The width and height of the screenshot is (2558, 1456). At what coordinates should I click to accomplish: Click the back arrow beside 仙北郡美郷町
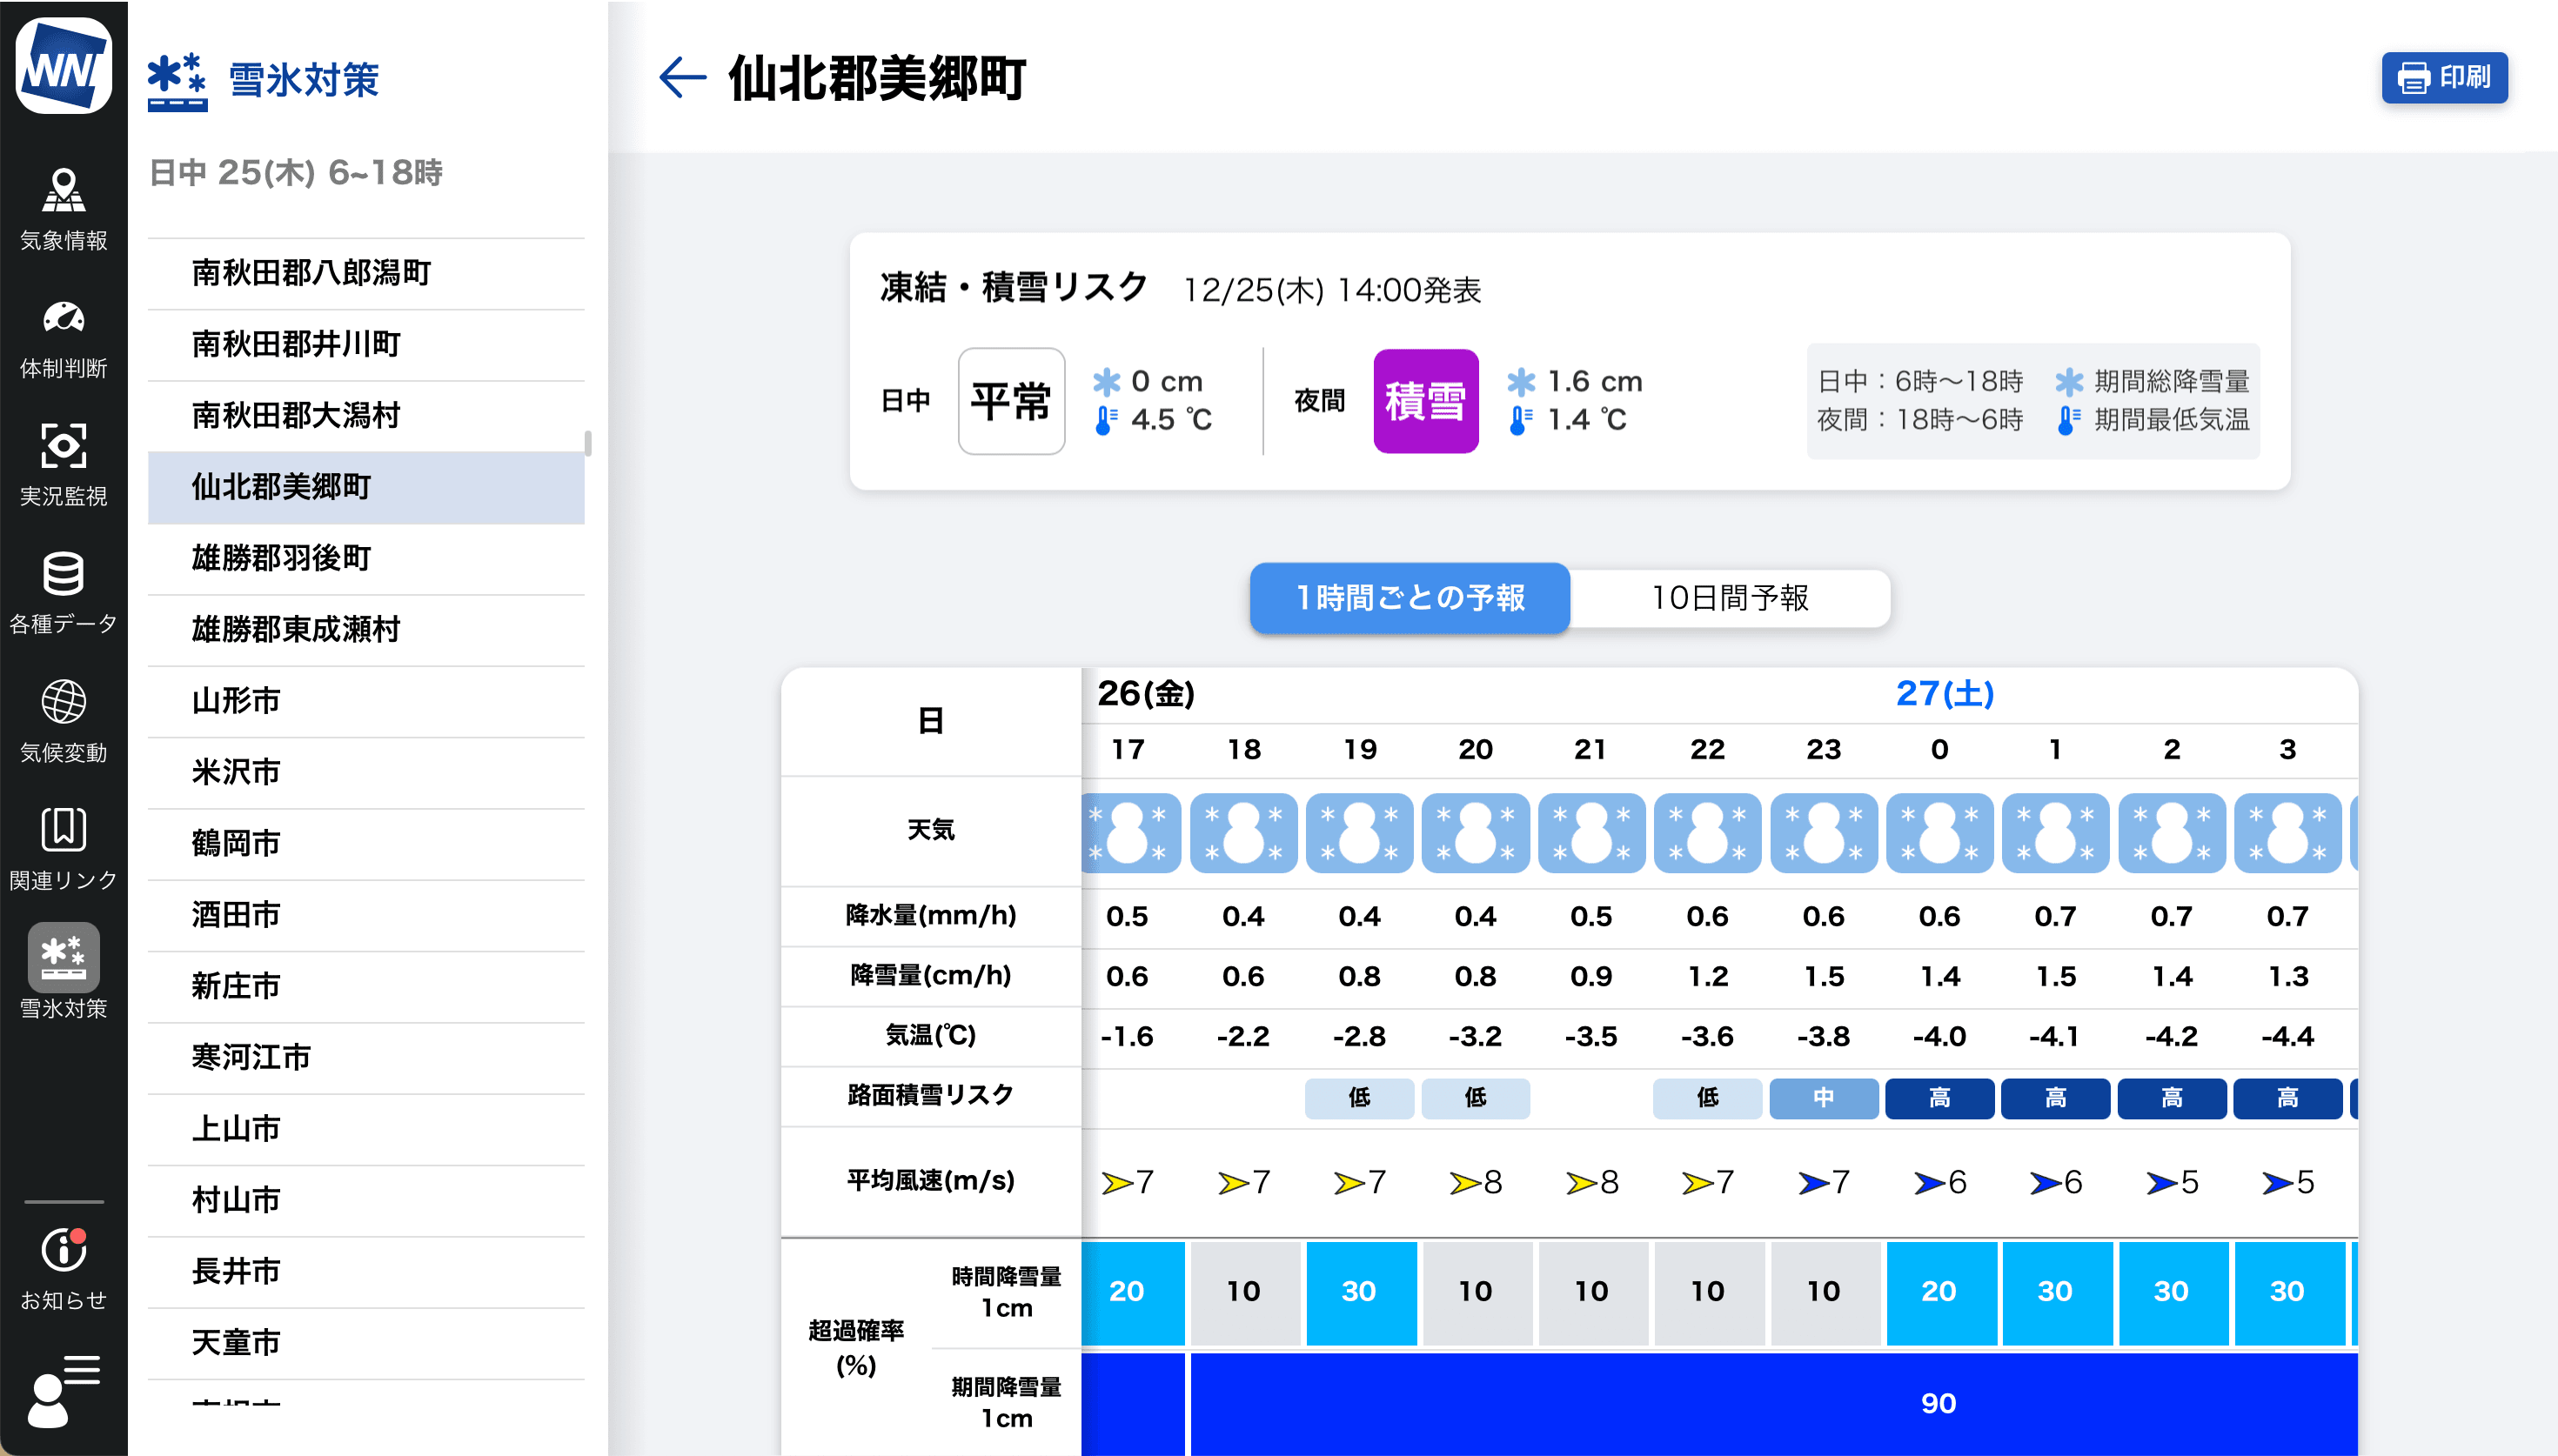pyautogui.click(x=682, y=78)
